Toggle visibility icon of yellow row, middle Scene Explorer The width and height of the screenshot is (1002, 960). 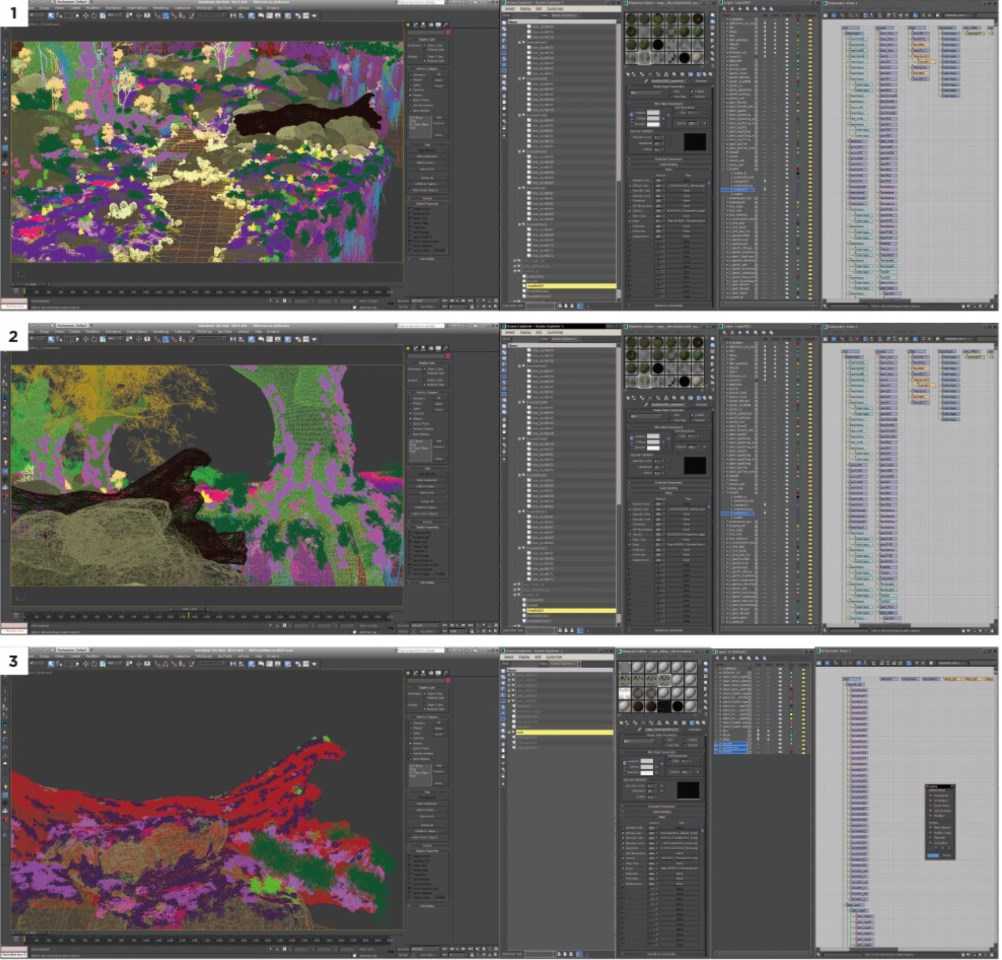[x=525, y=610]
